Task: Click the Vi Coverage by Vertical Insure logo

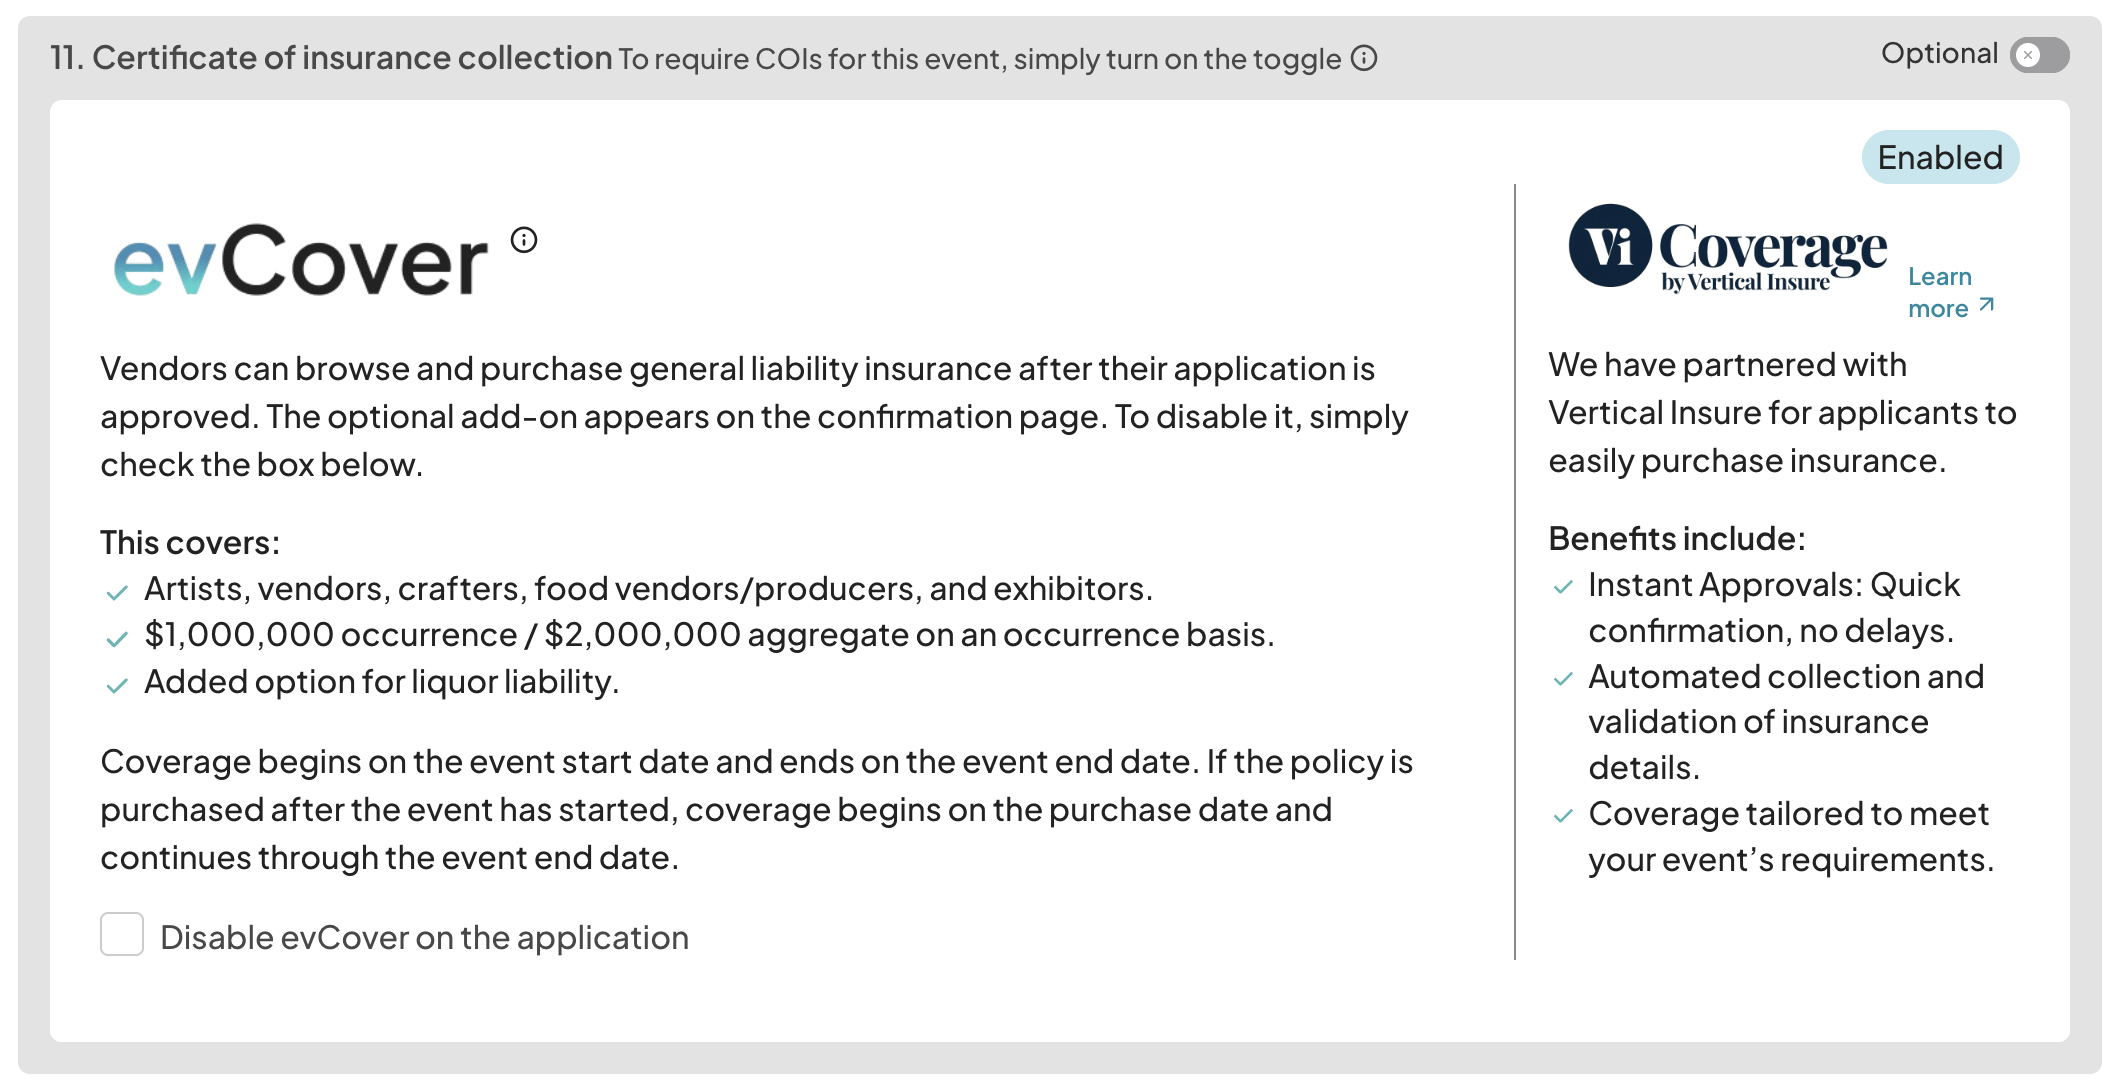Action: point(1727,248)
